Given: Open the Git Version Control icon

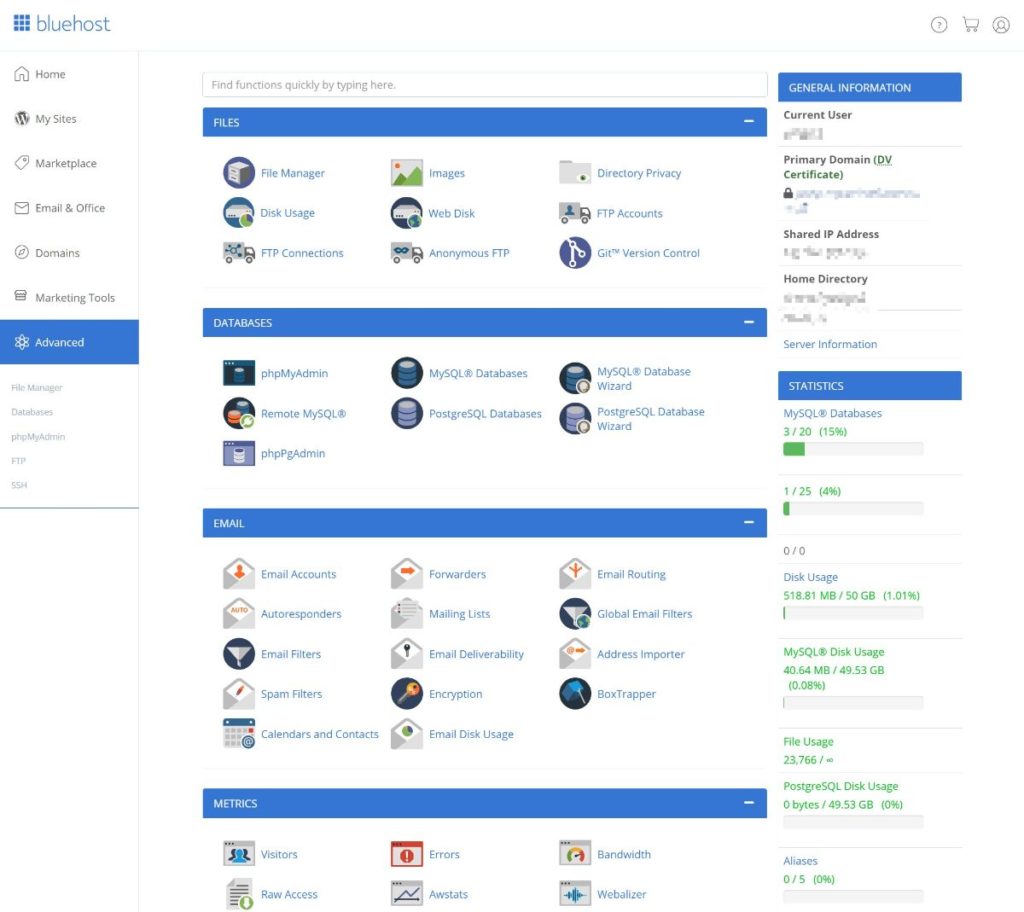Looking at the screenshot, I should 575,253.
